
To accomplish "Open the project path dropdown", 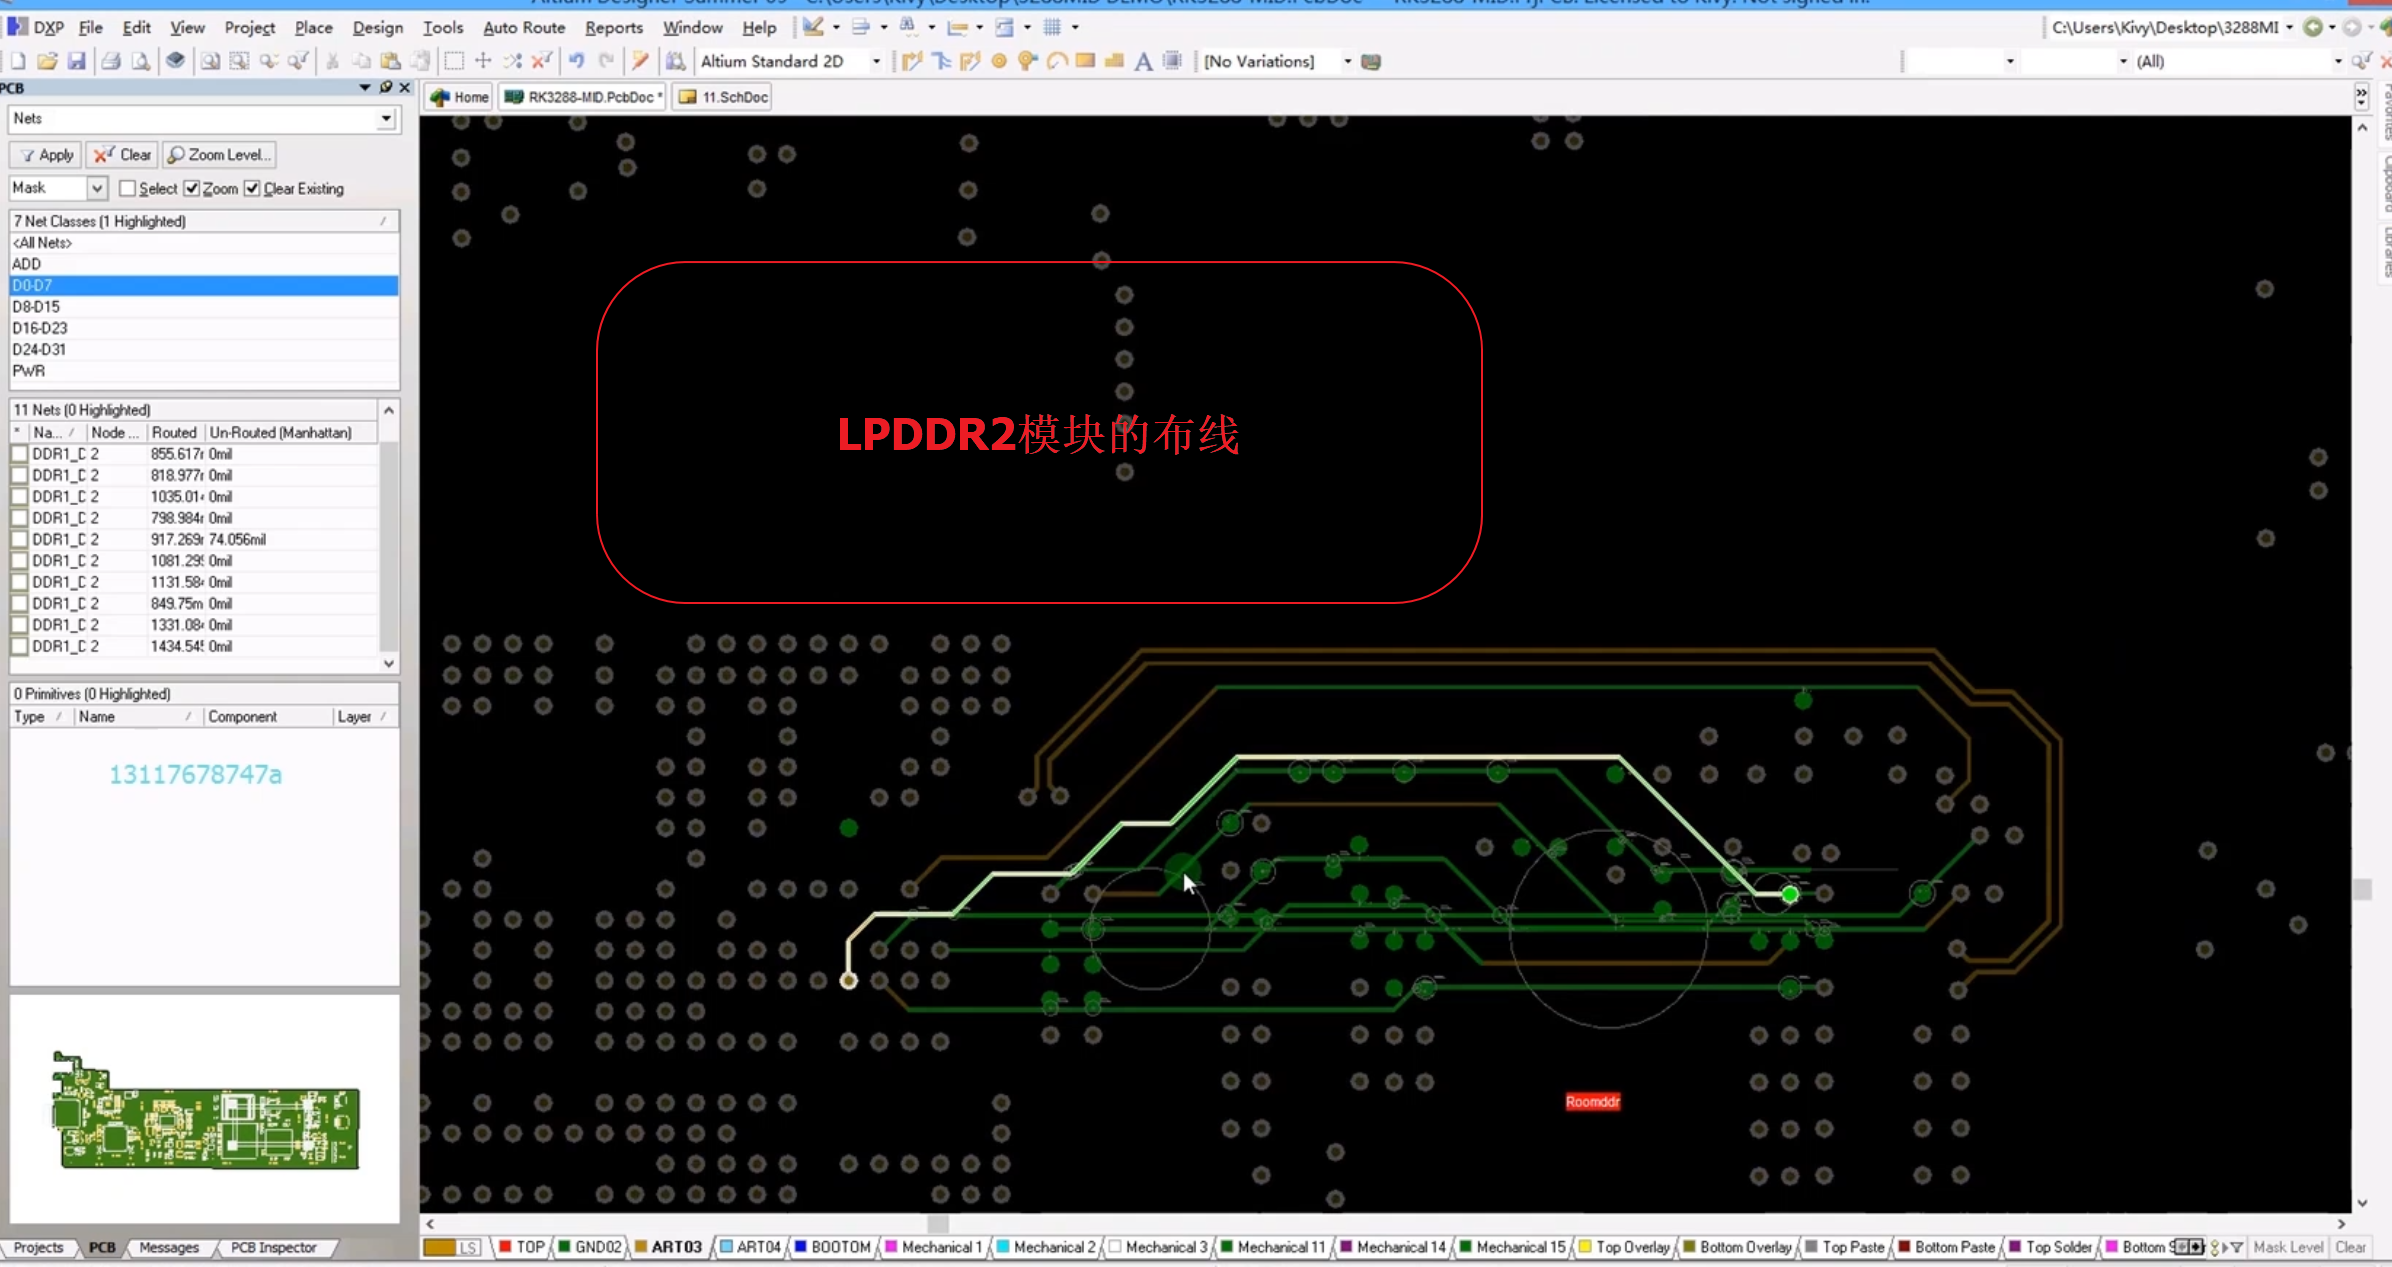I will (x=2289, y=28).
